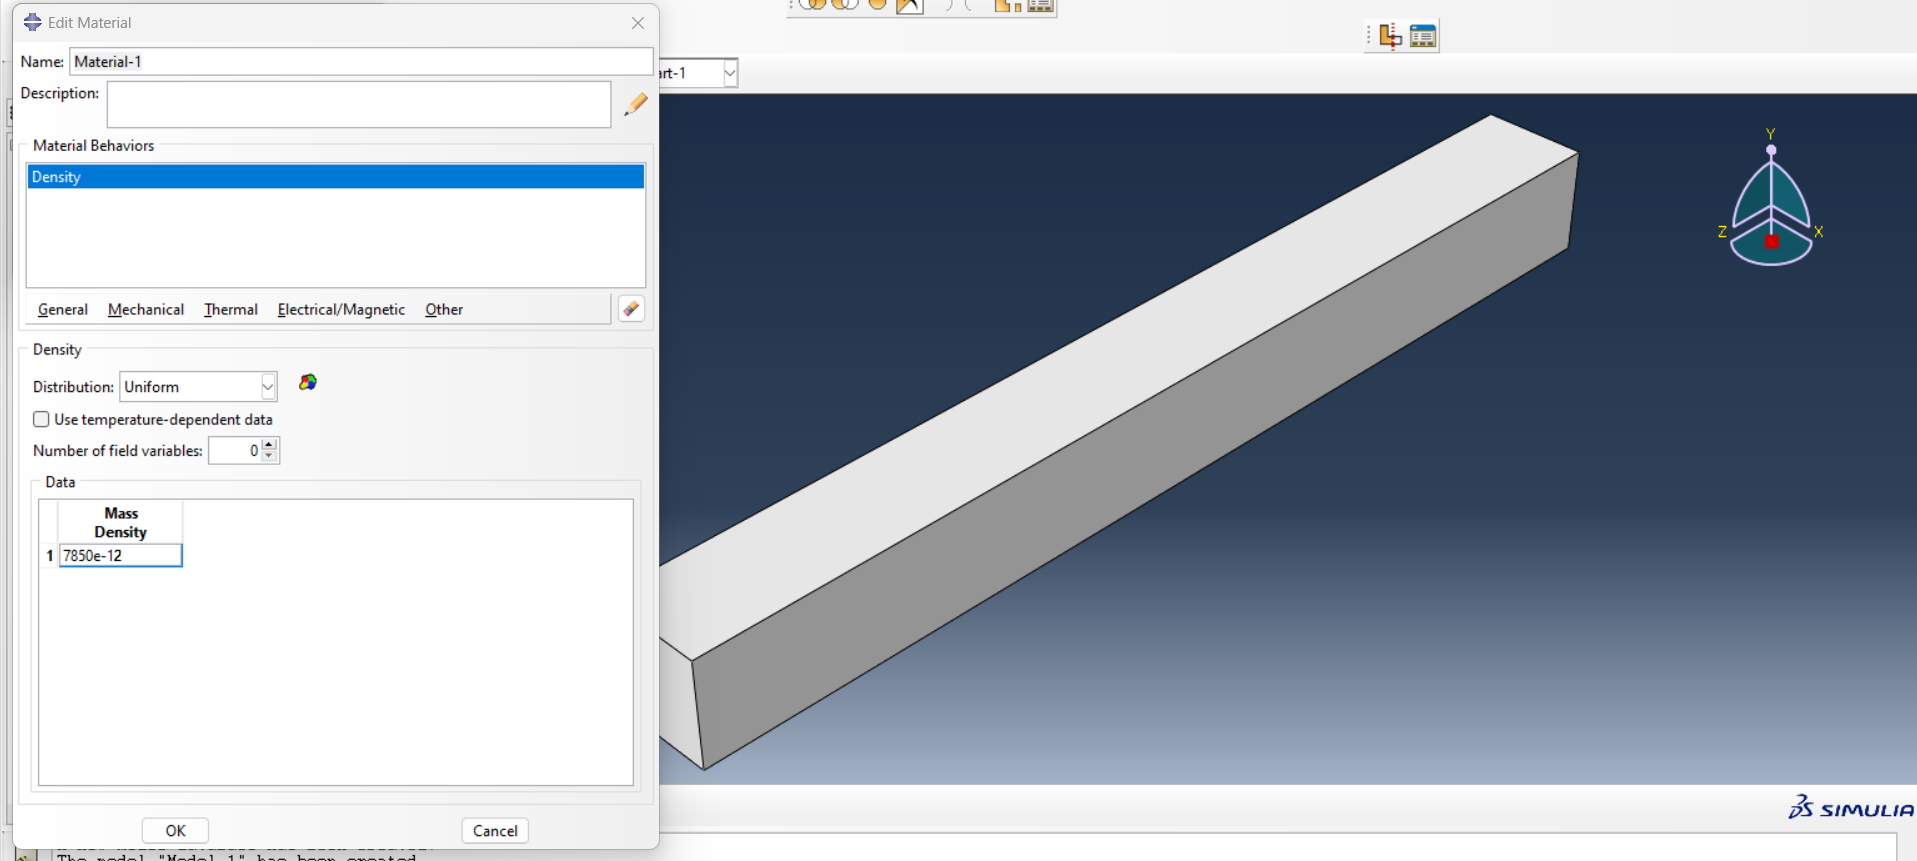Decrease the number of field variables
Screen dimensions: 1917x861
[269, 456]
